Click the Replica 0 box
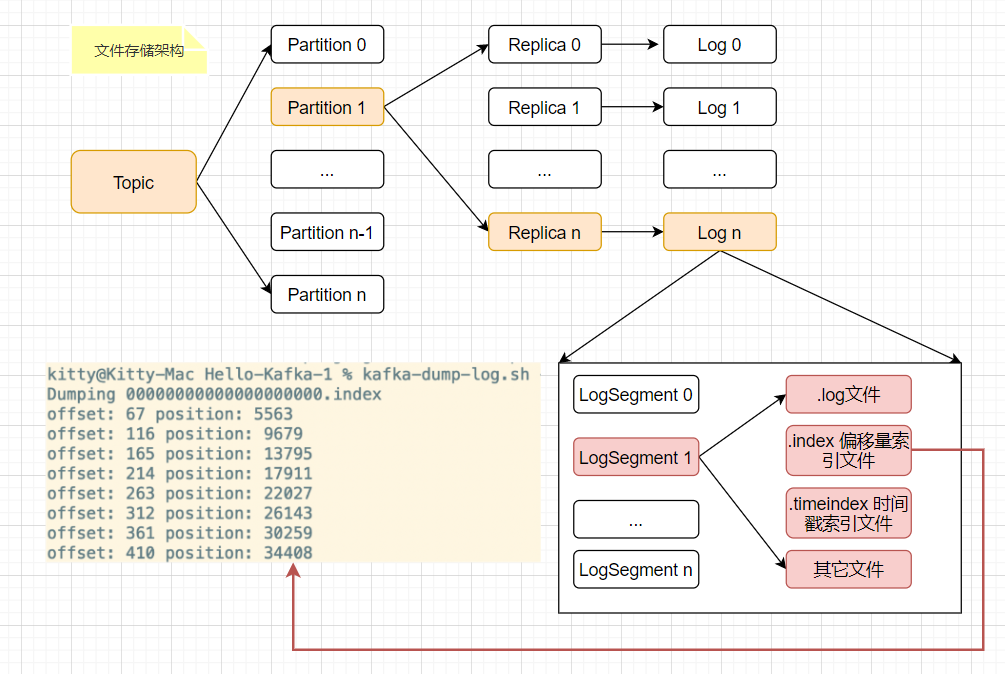Viewport: 1005px width, 674px height. (544, 44)
